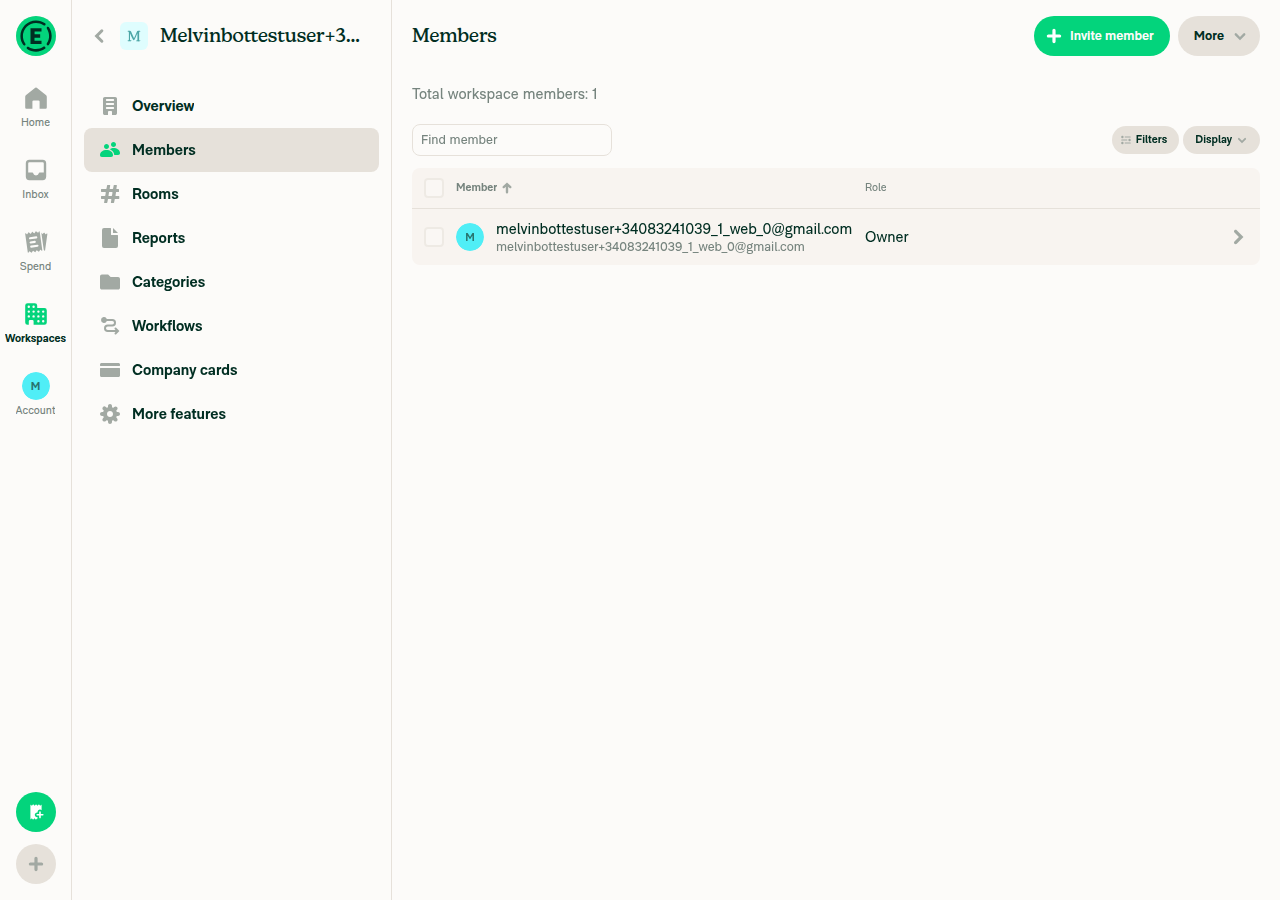
Task: Click the Reports file icon
Action: [x=110, y=238]
